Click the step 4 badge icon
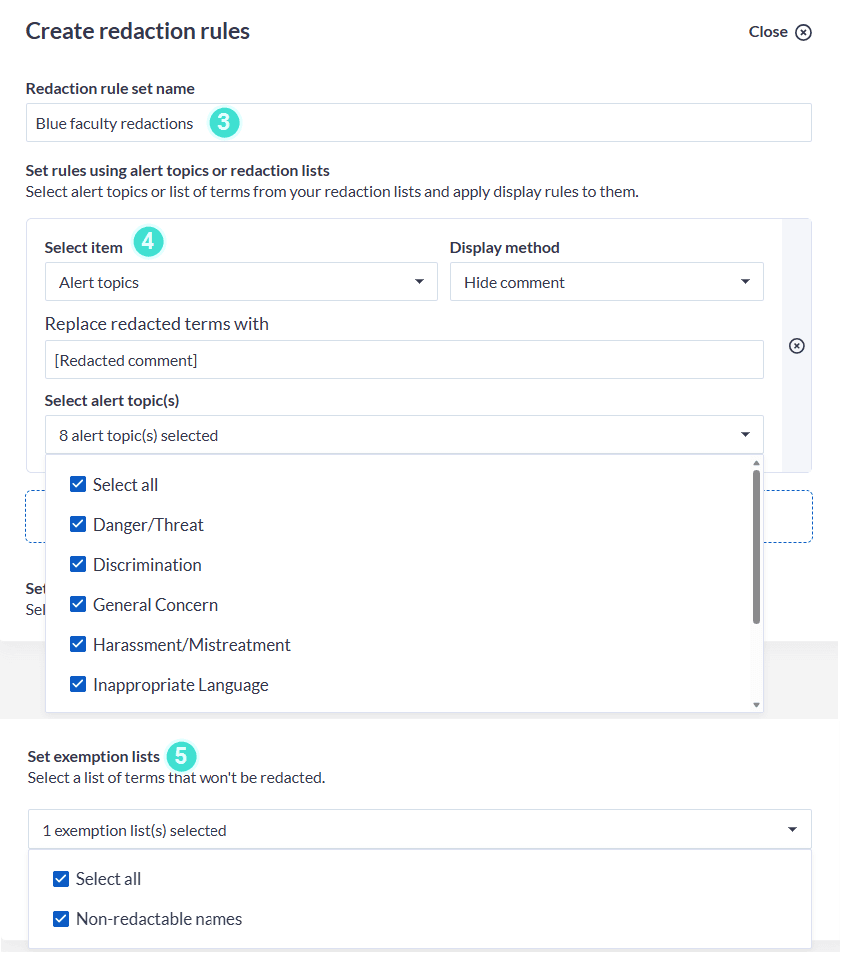The image size is (850, 962). 148,242
